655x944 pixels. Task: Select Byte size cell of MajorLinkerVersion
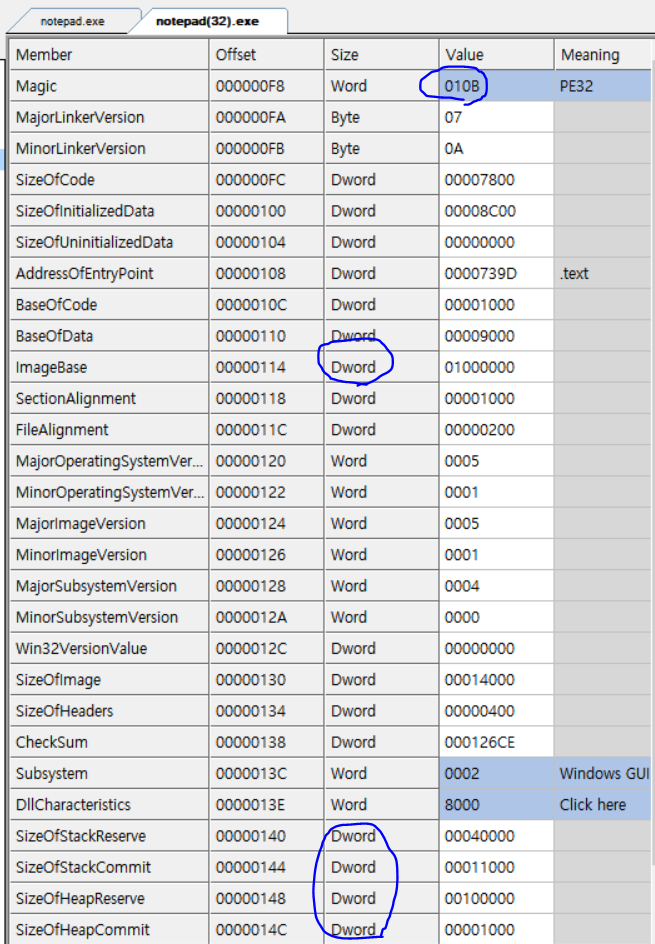click(x=381, y=117)
